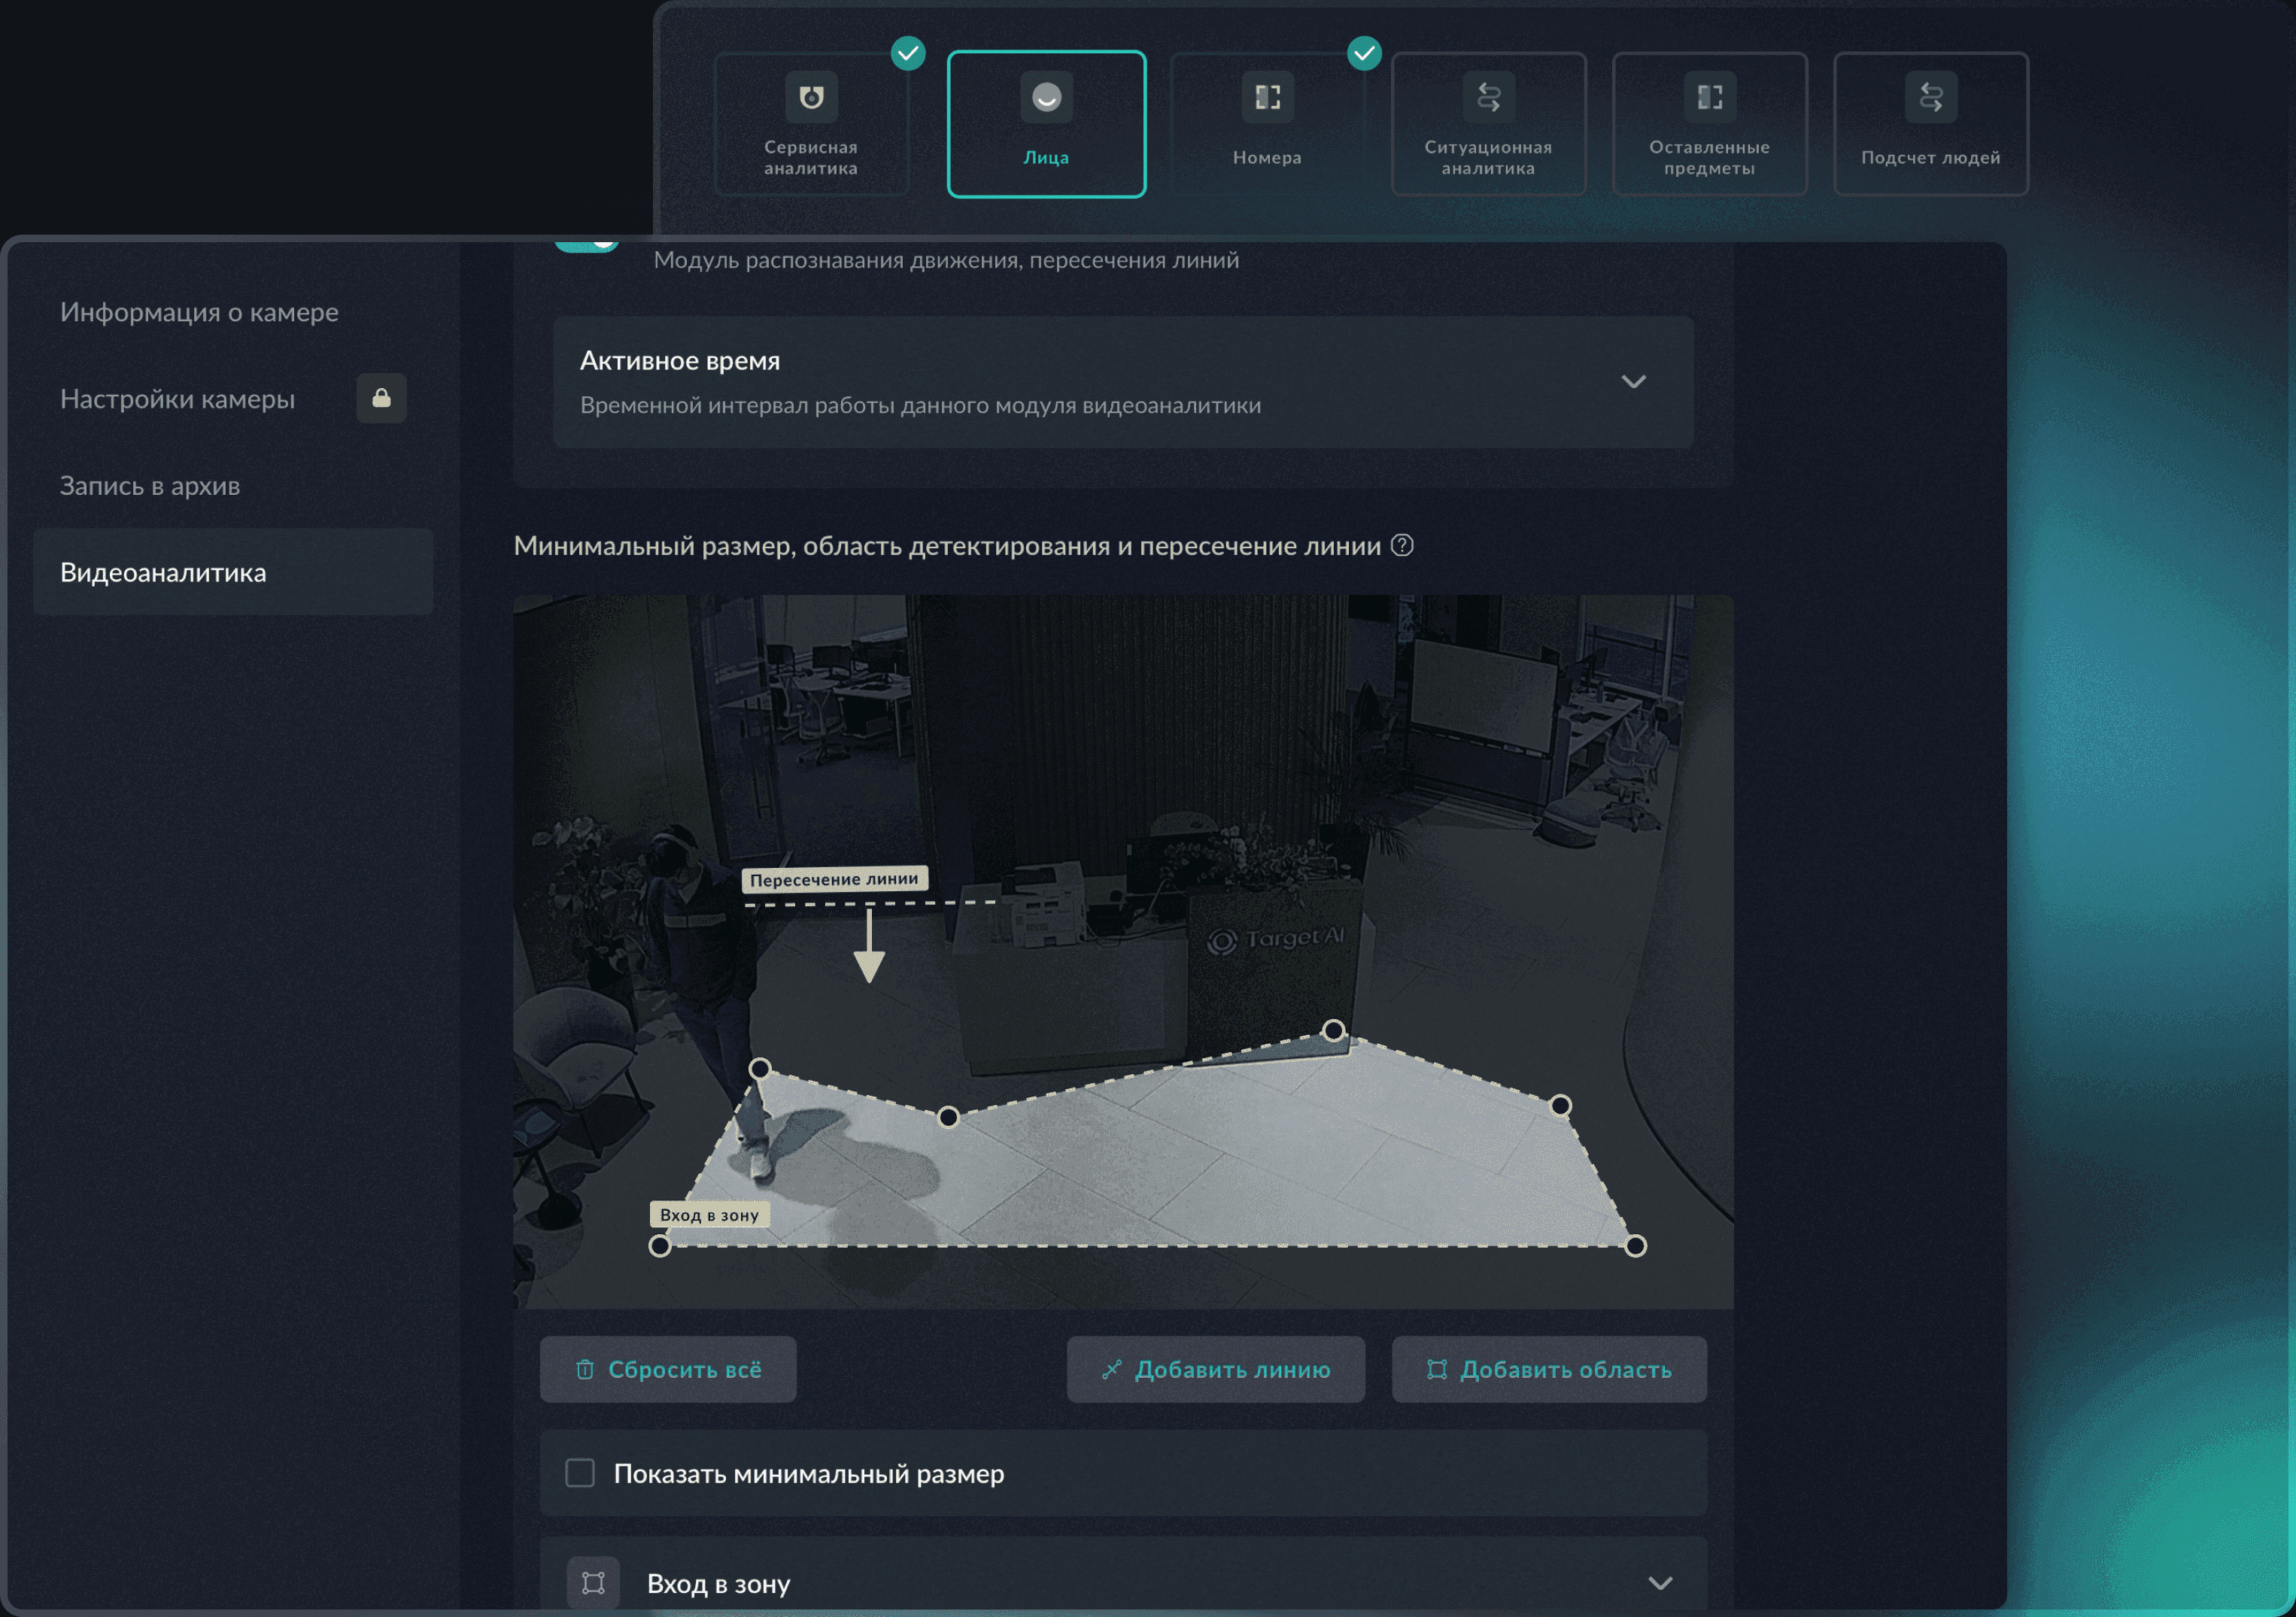Click the help question mark icon
The width and height of the screenshot is (2296, 1617).
pos(1402,545)
